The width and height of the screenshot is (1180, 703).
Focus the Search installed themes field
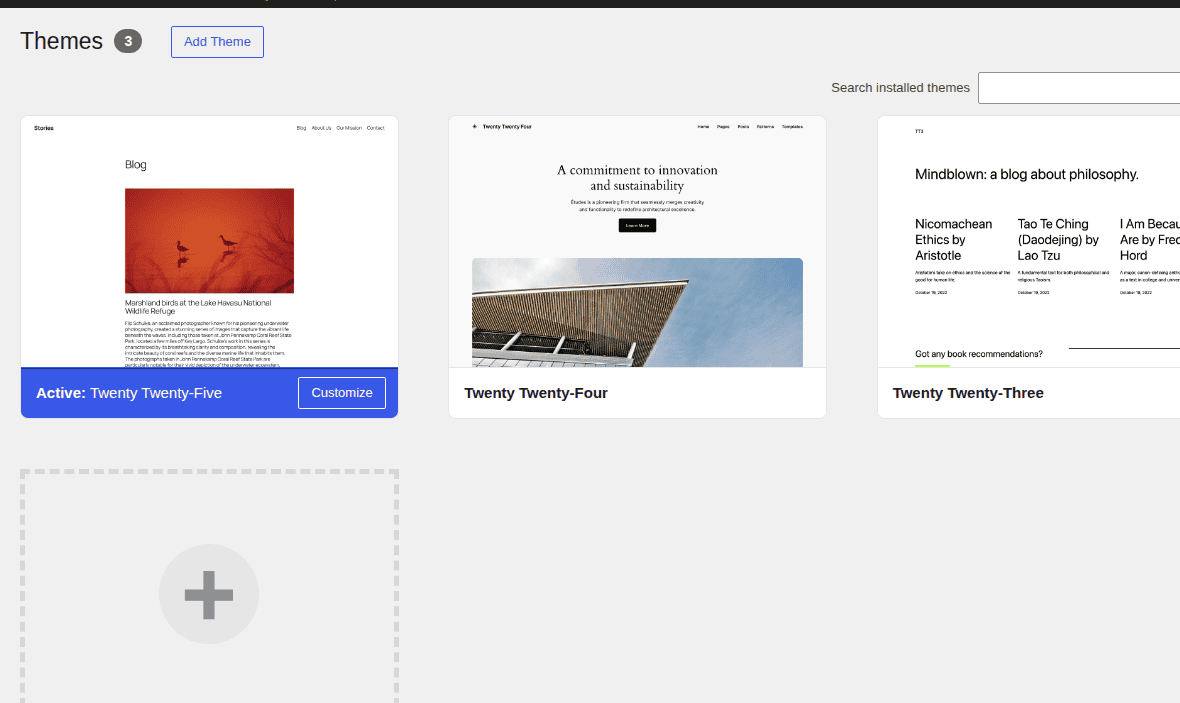pyautogui.click(x=1078, y=88)
